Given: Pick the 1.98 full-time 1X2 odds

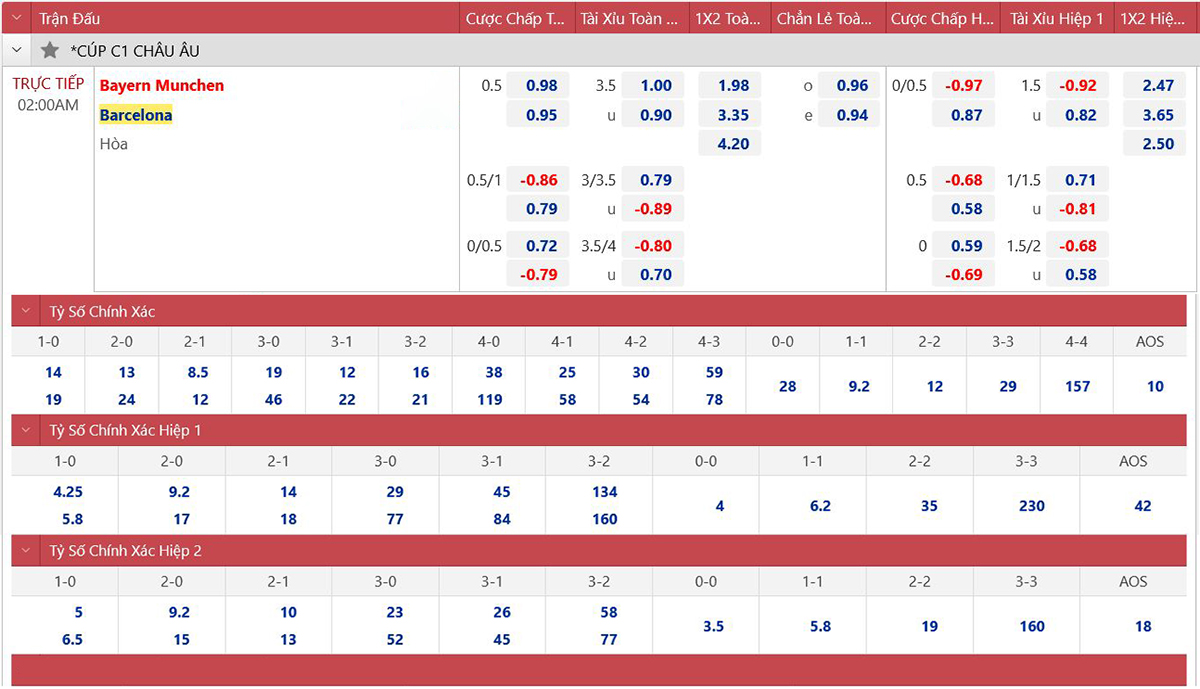Looking at the screenshot, I should point(733,86).
